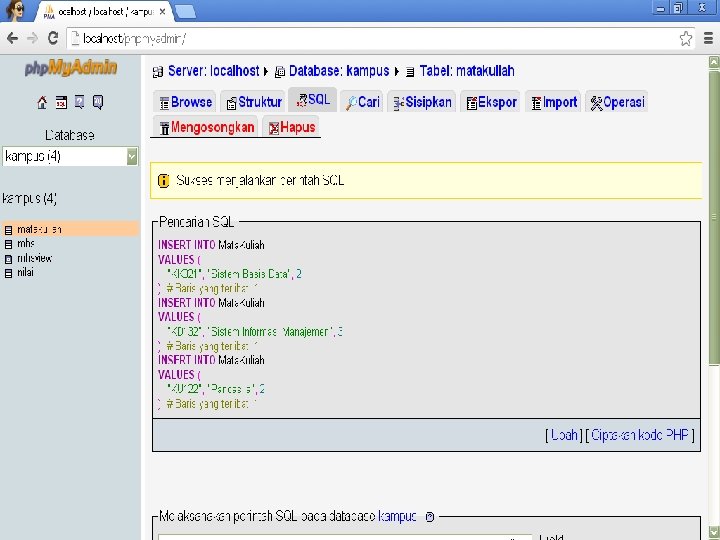This screenshot has height=540, width=720.
Task: Click the info icon in success message
Action: [x=163, y=180]
